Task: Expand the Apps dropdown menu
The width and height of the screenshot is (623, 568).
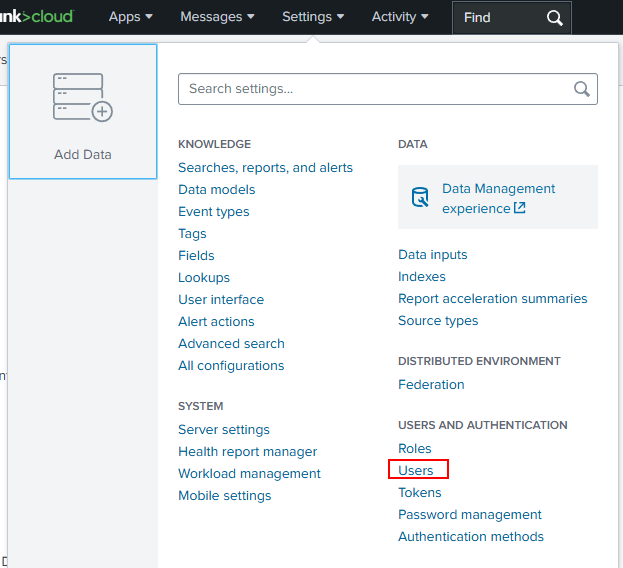Action: pyautogui.click(x=131, y=17)
